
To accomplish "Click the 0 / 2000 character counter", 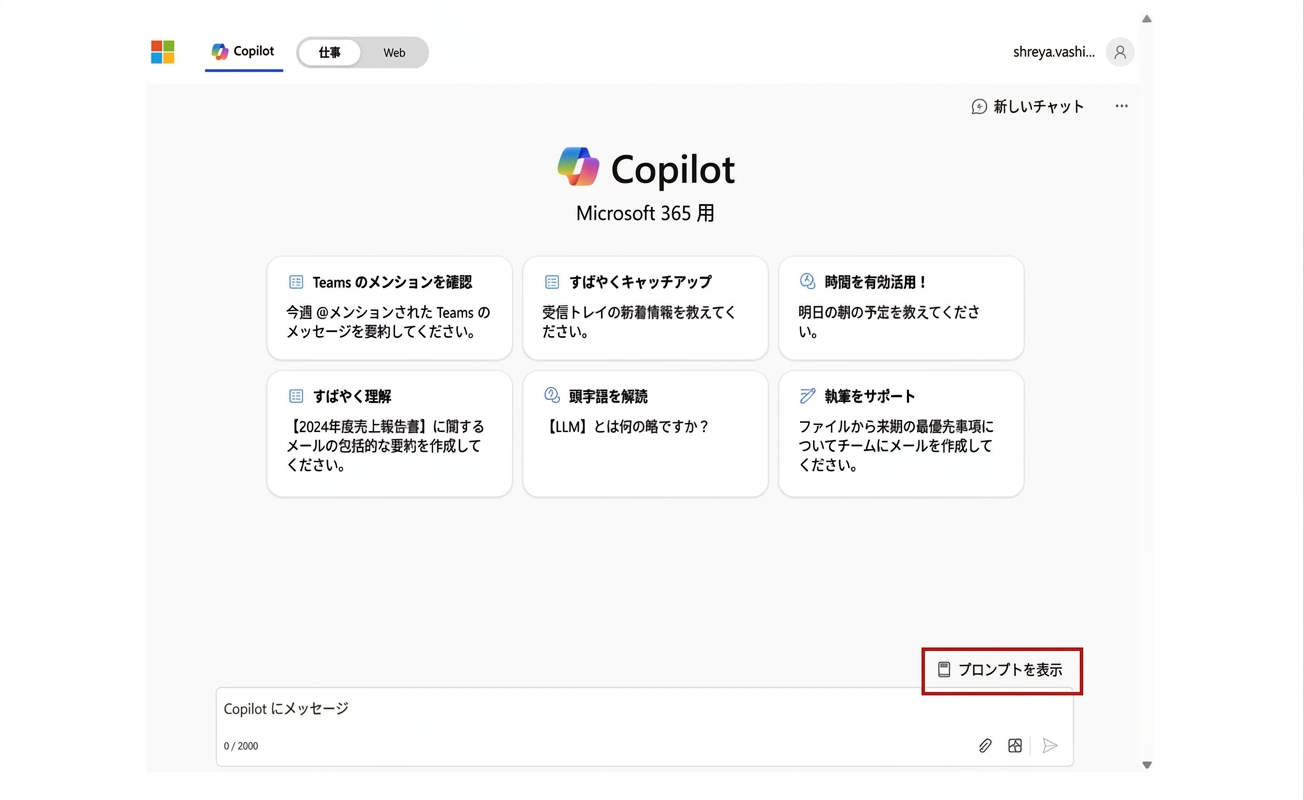I will (x=241, y=746).
